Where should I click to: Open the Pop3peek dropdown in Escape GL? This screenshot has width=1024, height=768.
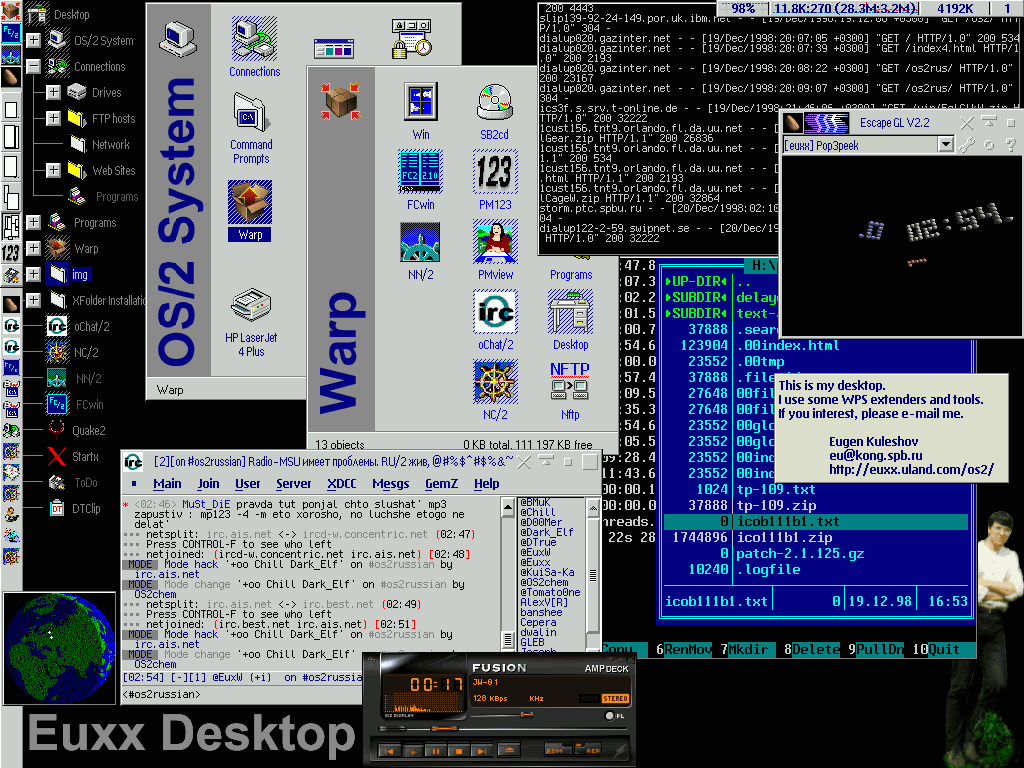(945, 144)
